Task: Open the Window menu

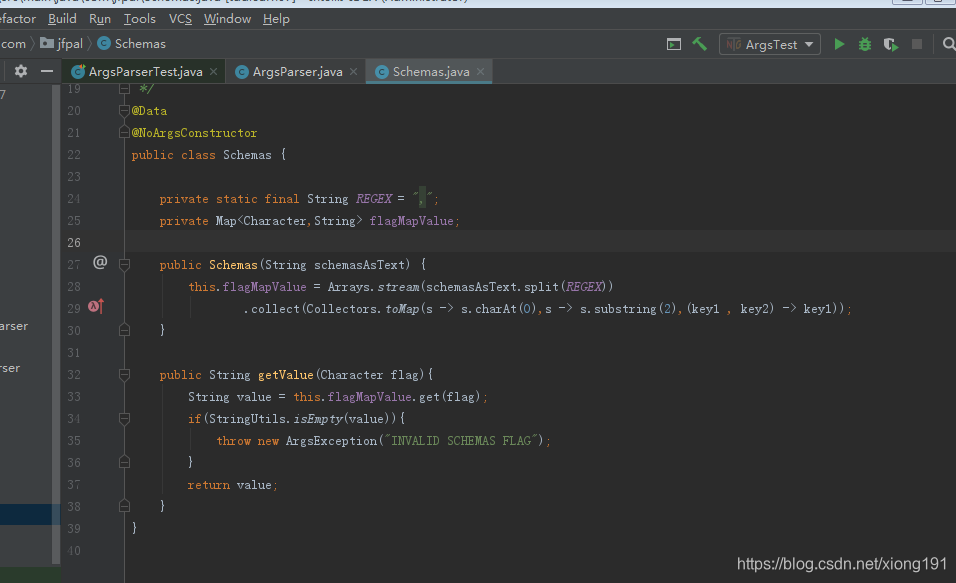Action: [x=227, y=19]
